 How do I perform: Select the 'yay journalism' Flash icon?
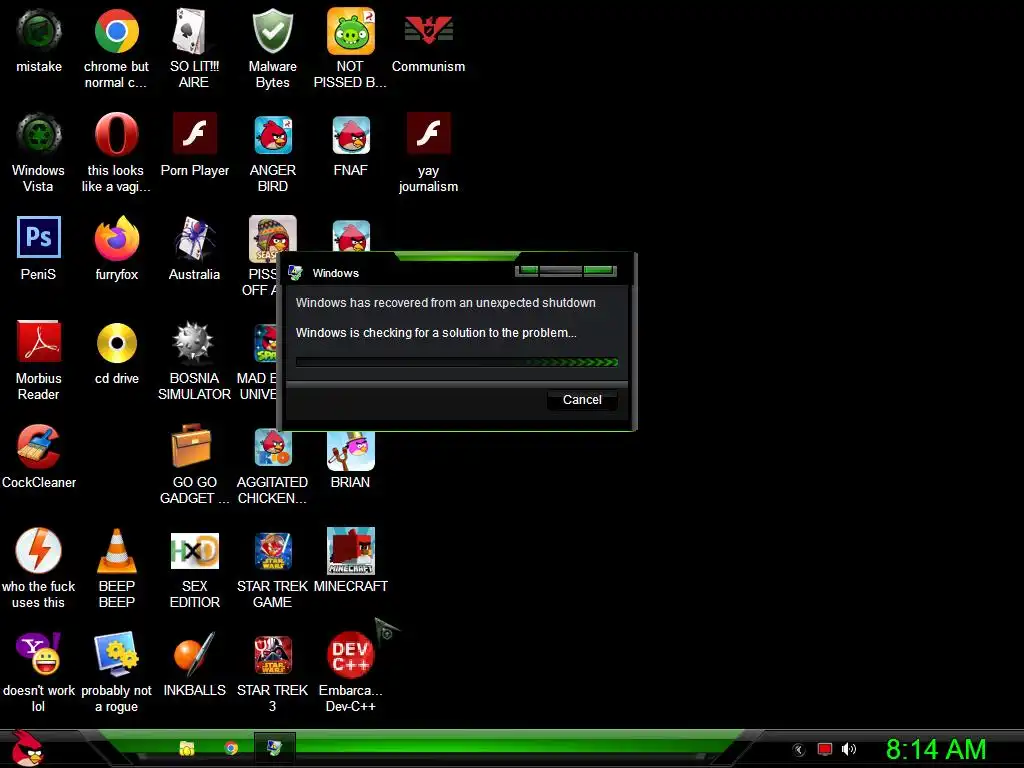428,133
